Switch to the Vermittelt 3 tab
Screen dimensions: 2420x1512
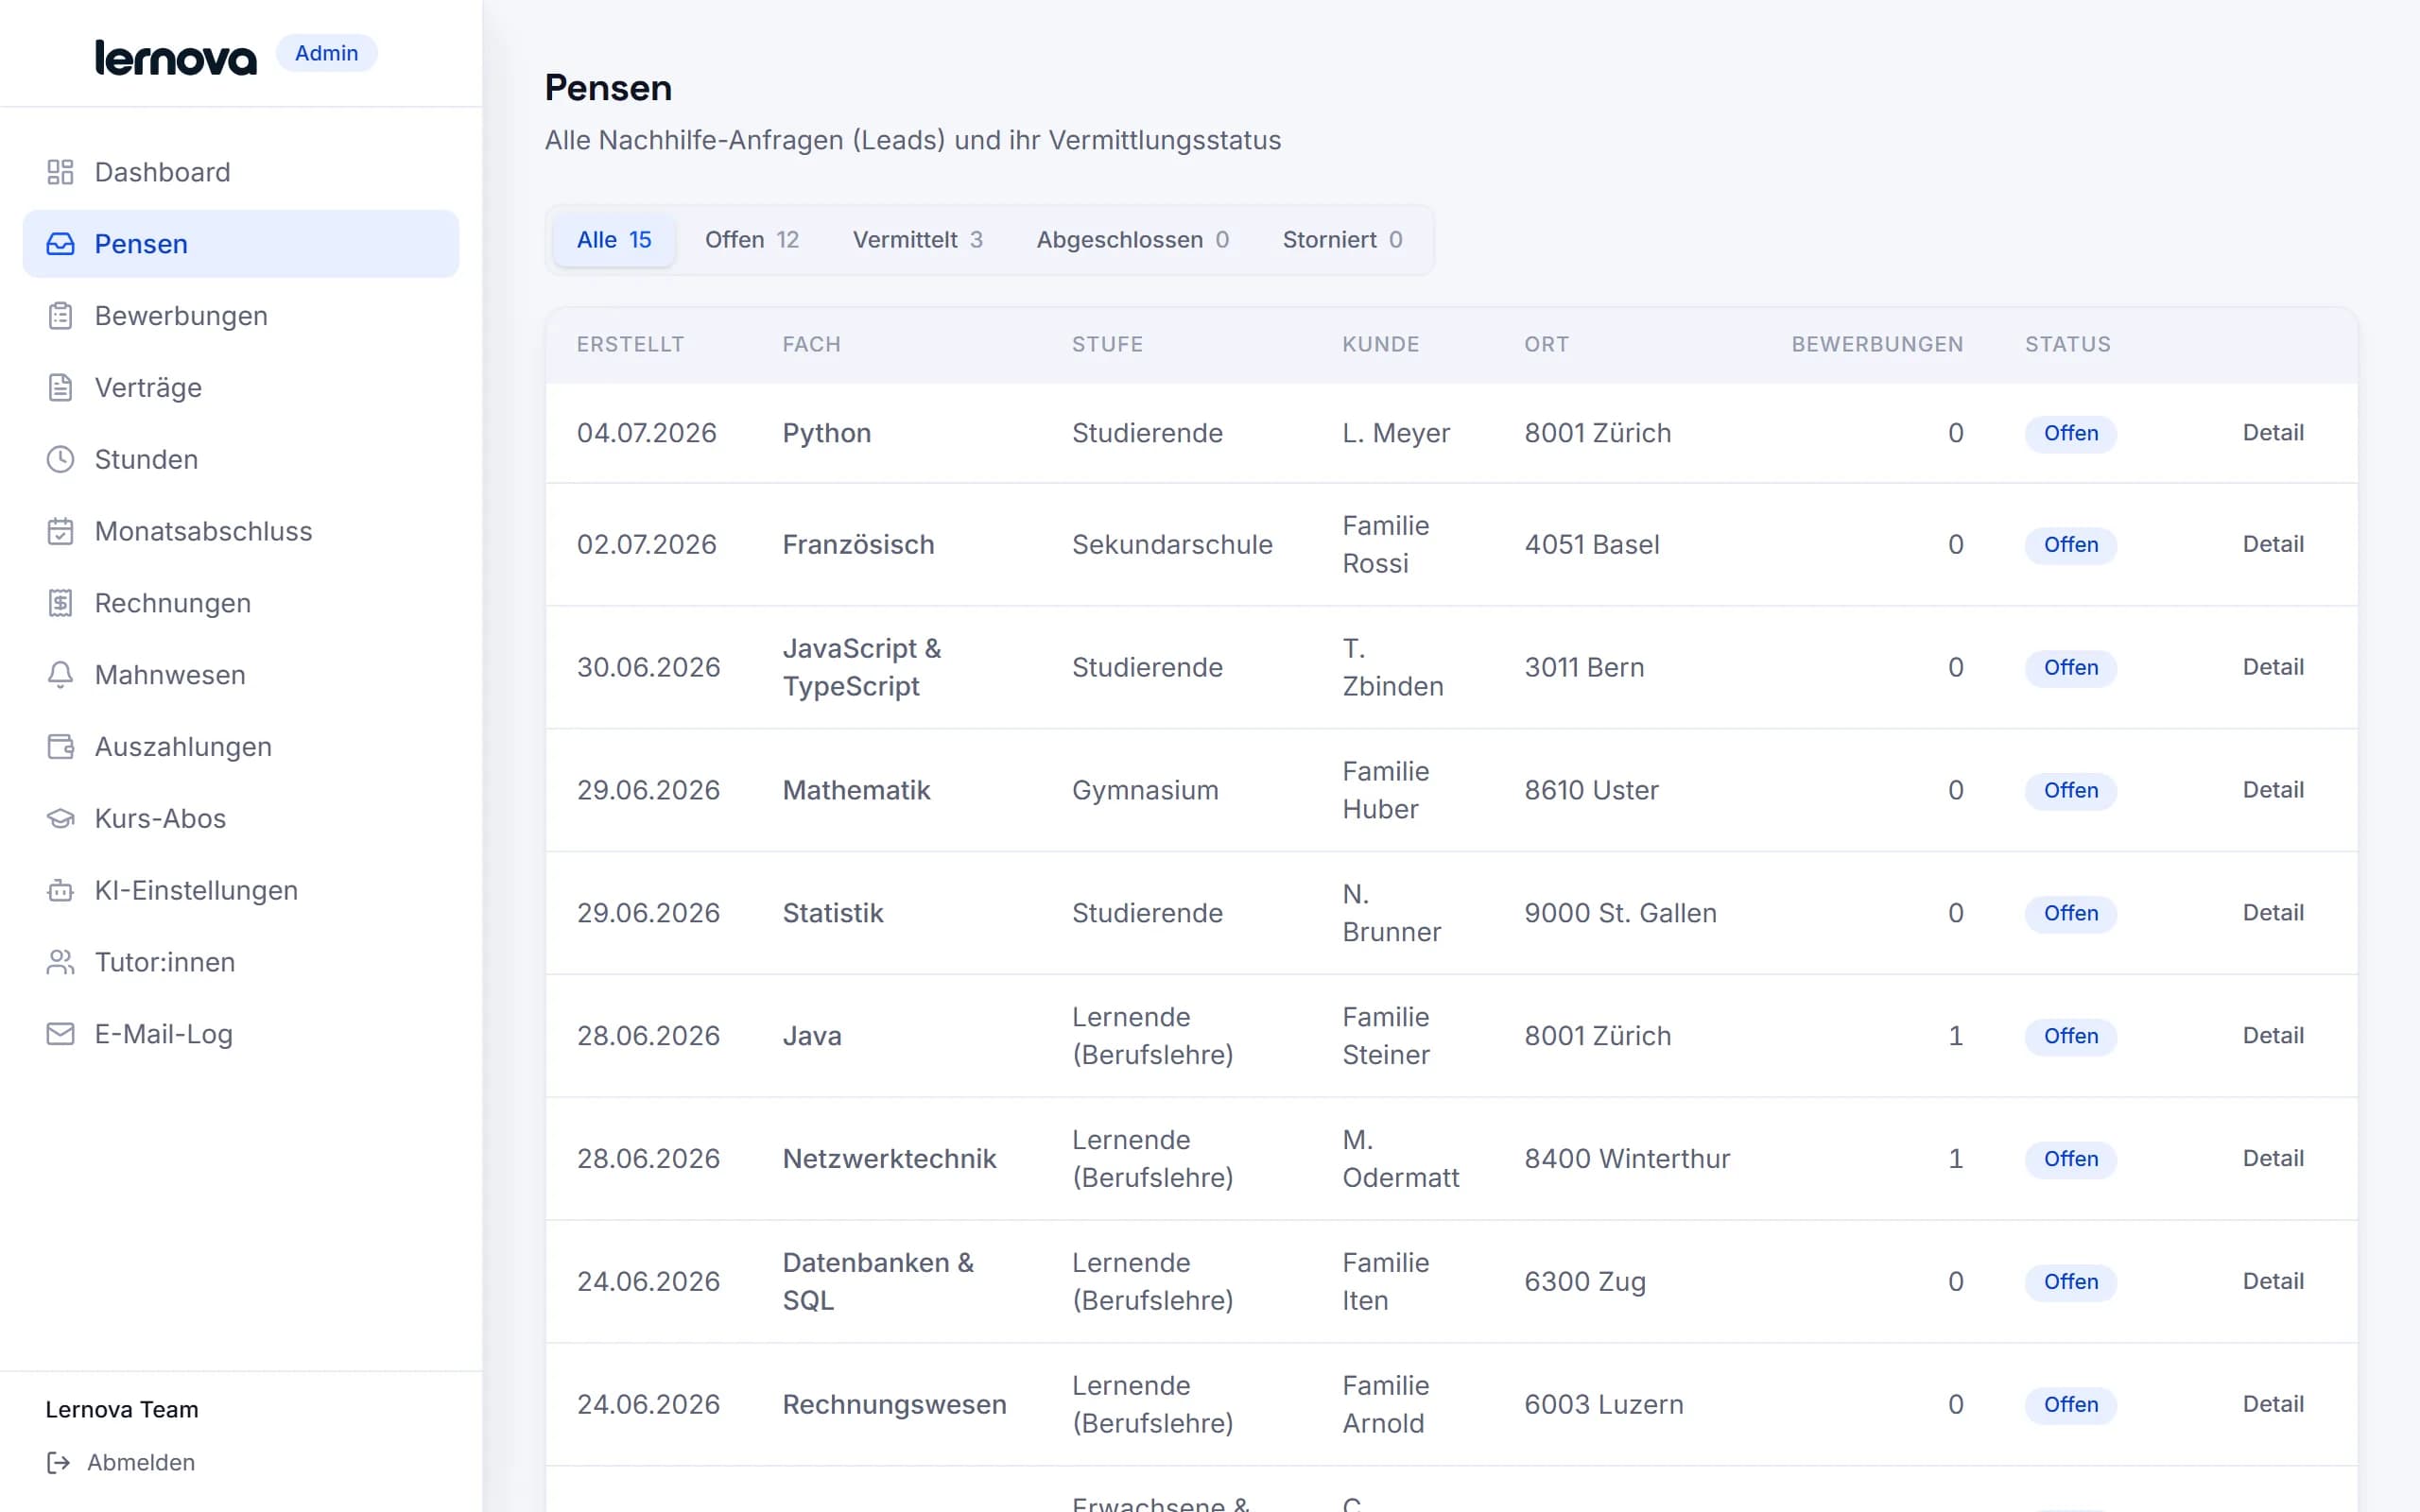(x=917, y=240)
